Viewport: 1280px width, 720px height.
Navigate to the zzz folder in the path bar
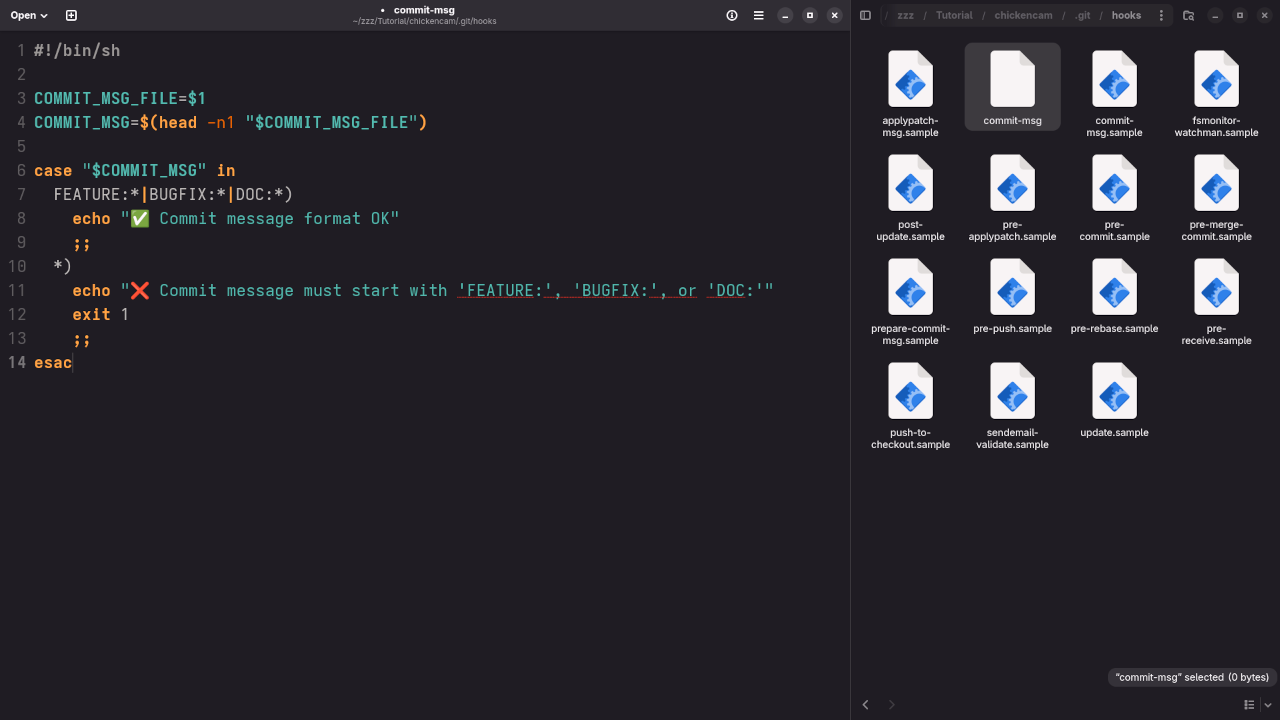pyautogui.click(x=905, y=15)
